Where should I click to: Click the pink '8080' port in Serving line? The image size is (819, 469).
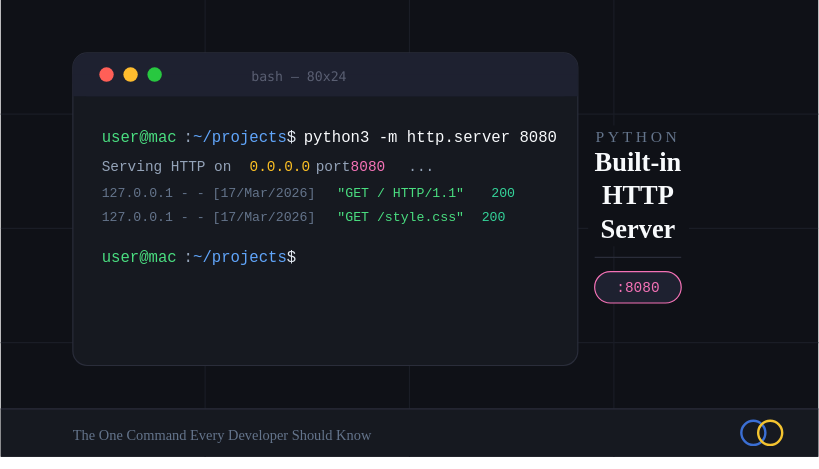[x=368, y=167]
